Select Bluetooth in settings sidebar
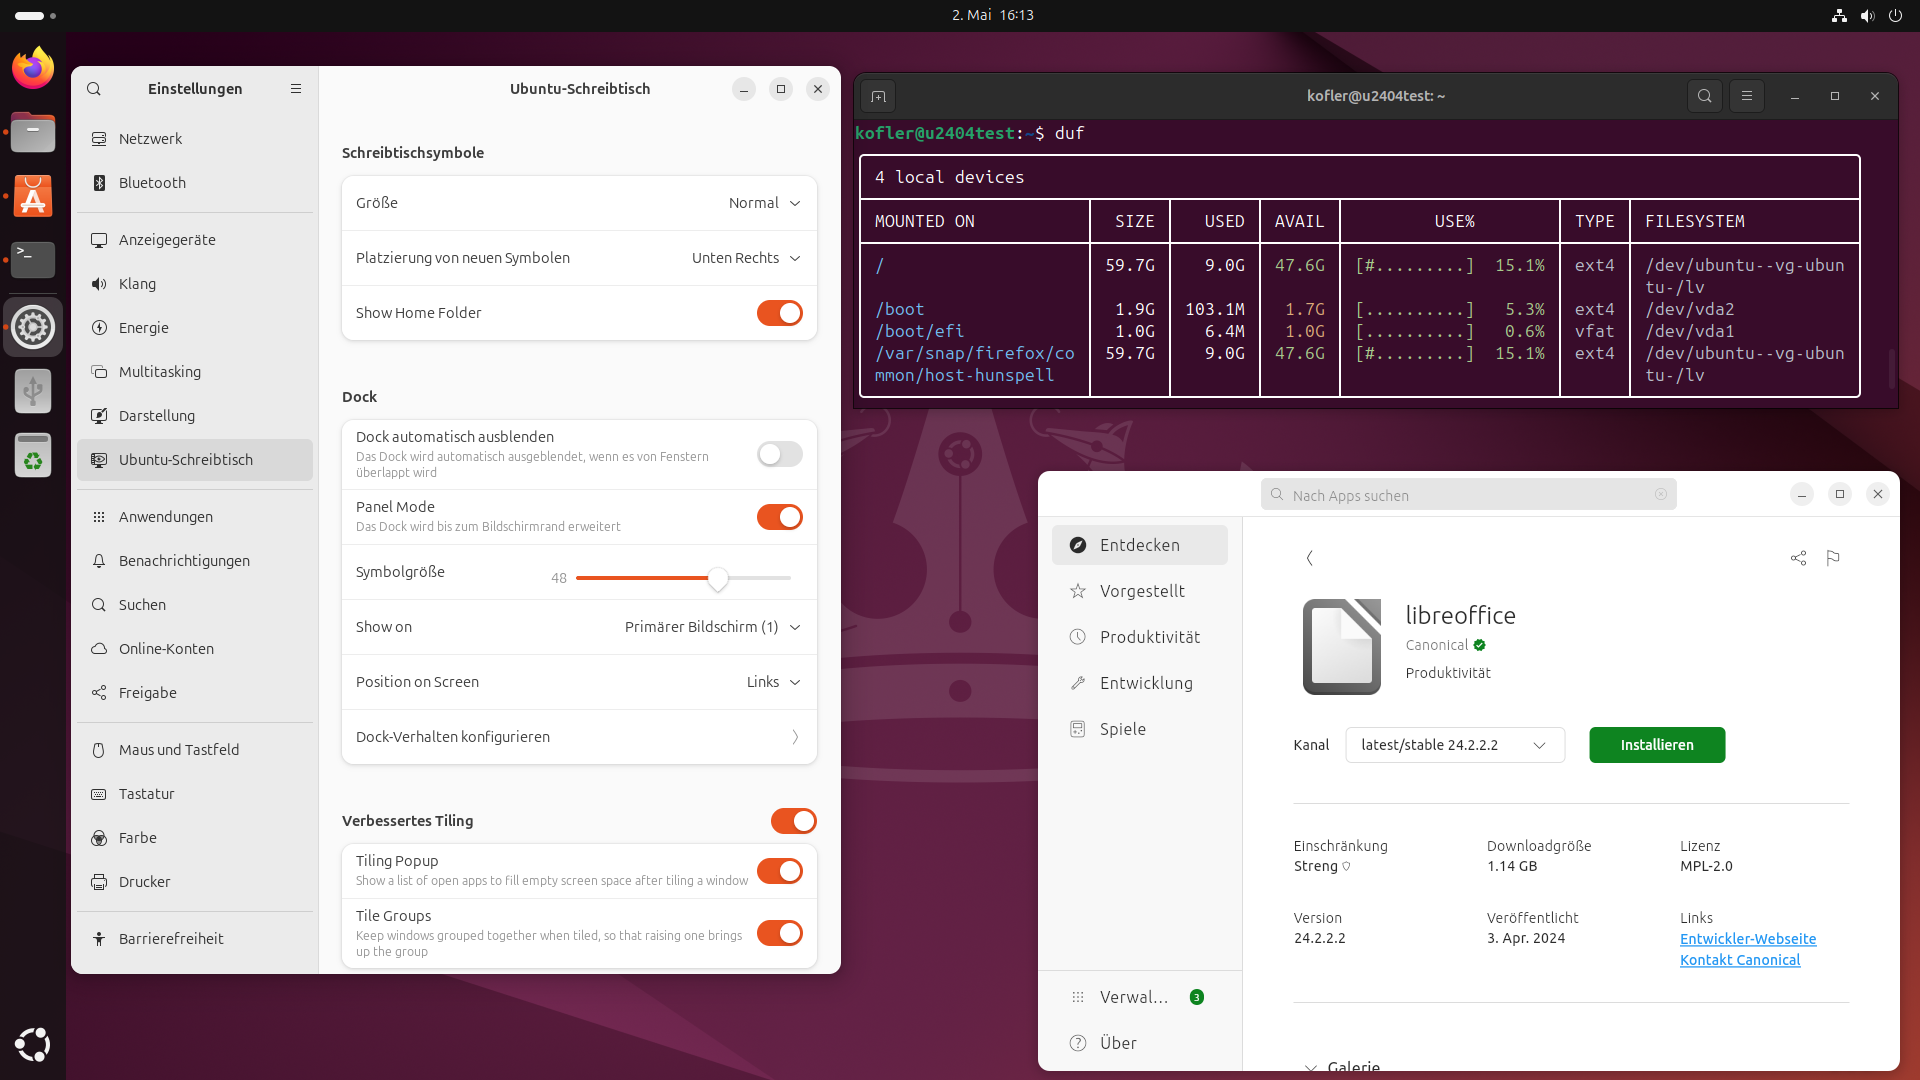This screenshot has width=1920, height=1080. click(152, 183)
